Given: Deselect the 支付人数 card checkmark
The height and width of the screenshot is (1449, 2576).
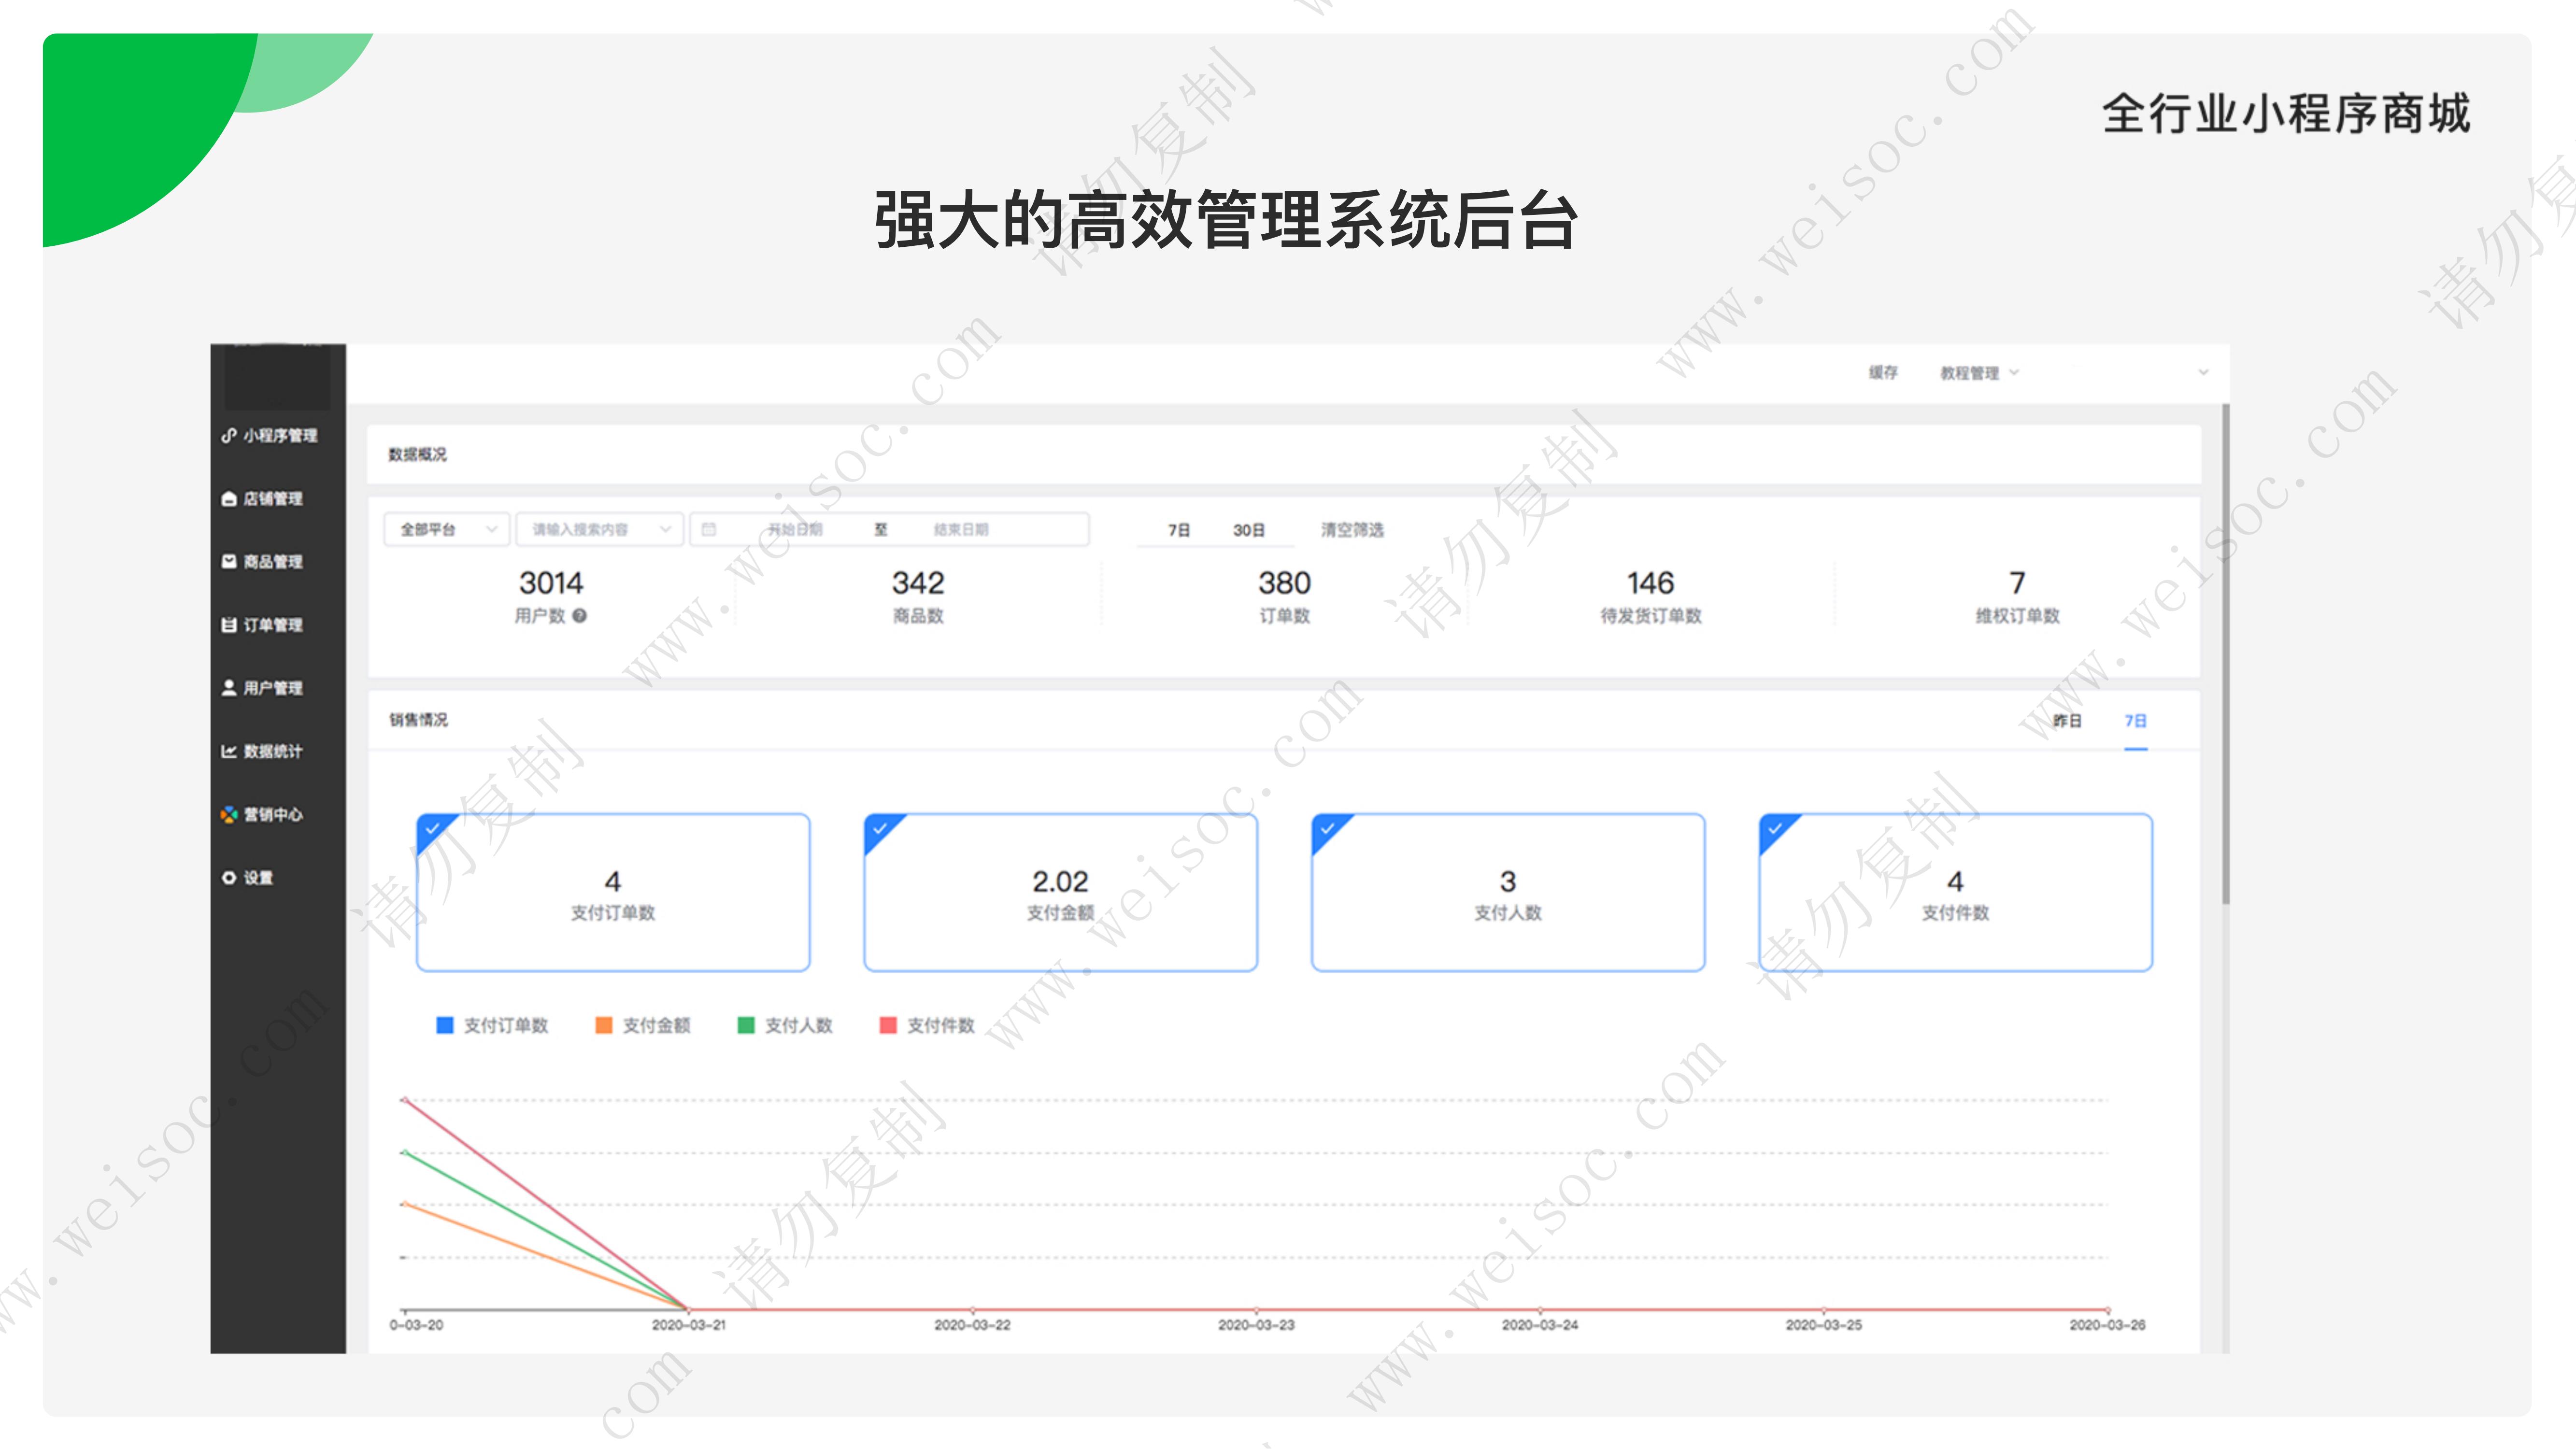Looking at the screenshot, I should point(1327,829).
